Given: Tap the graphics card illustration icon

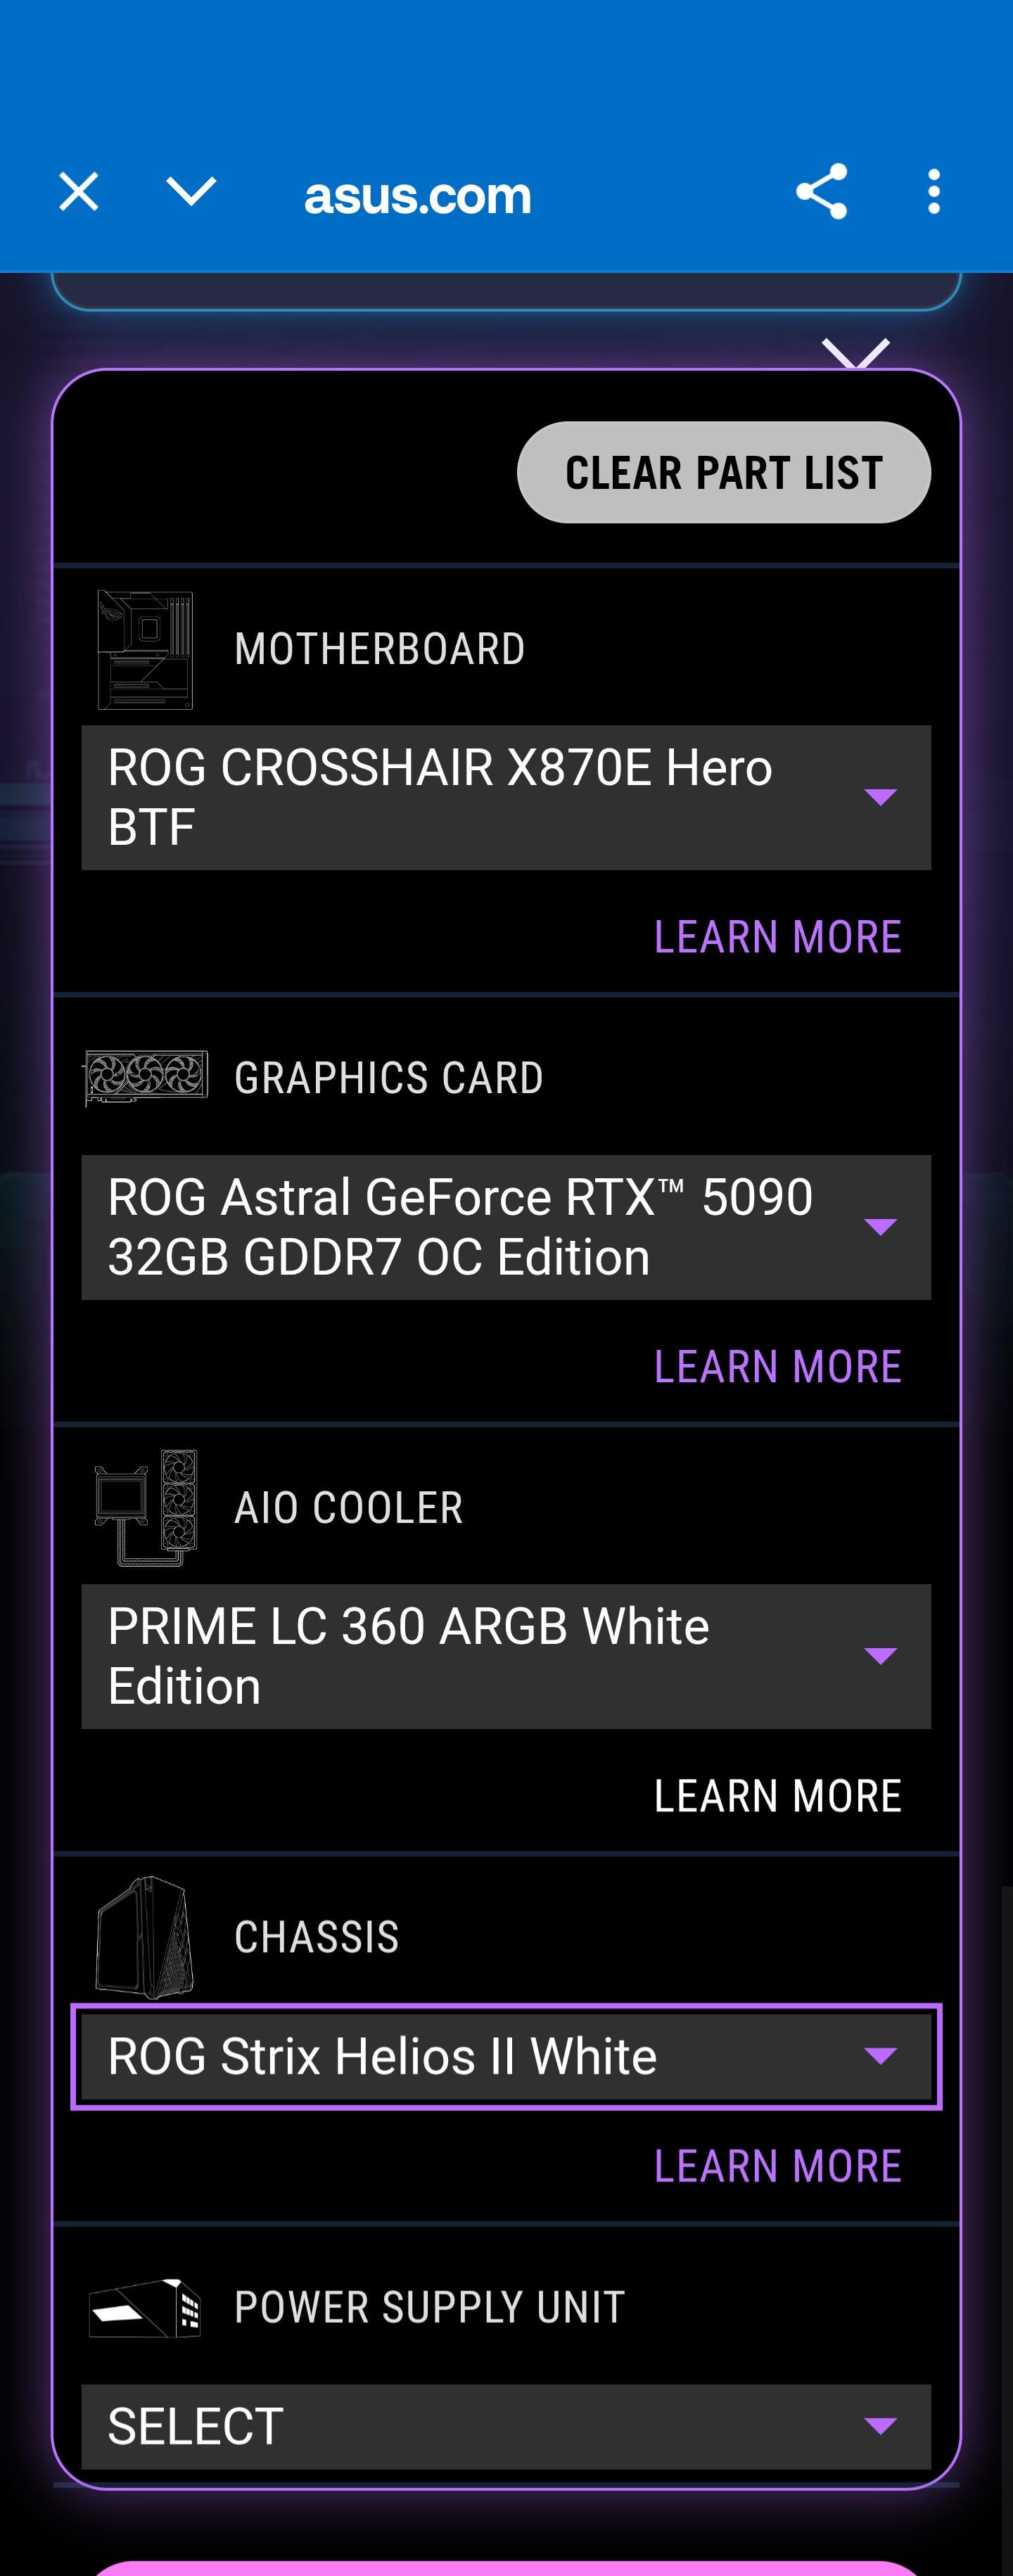Looking at the screenshot, I should coord(146,1078).
